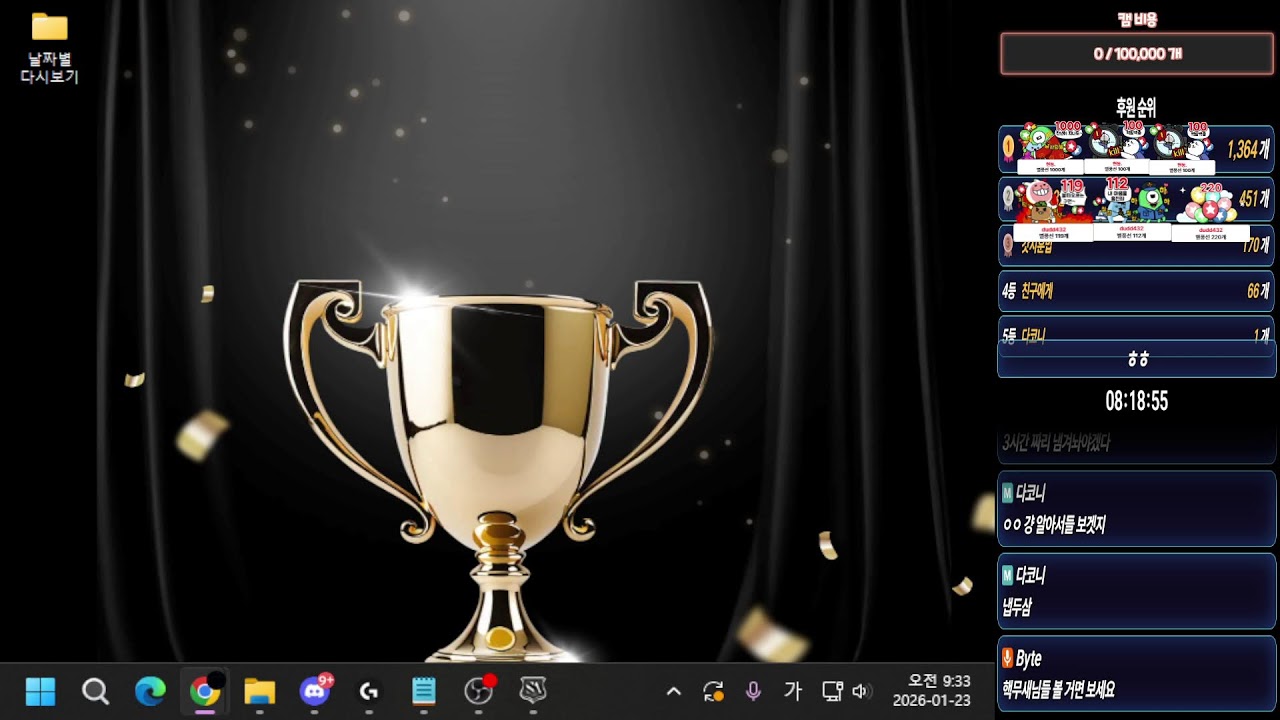Viewport: 1280px width, 720px height.
Task: Click the 08:18:55 timer text
Action: pyautogui.click(x=1137, y=402)
